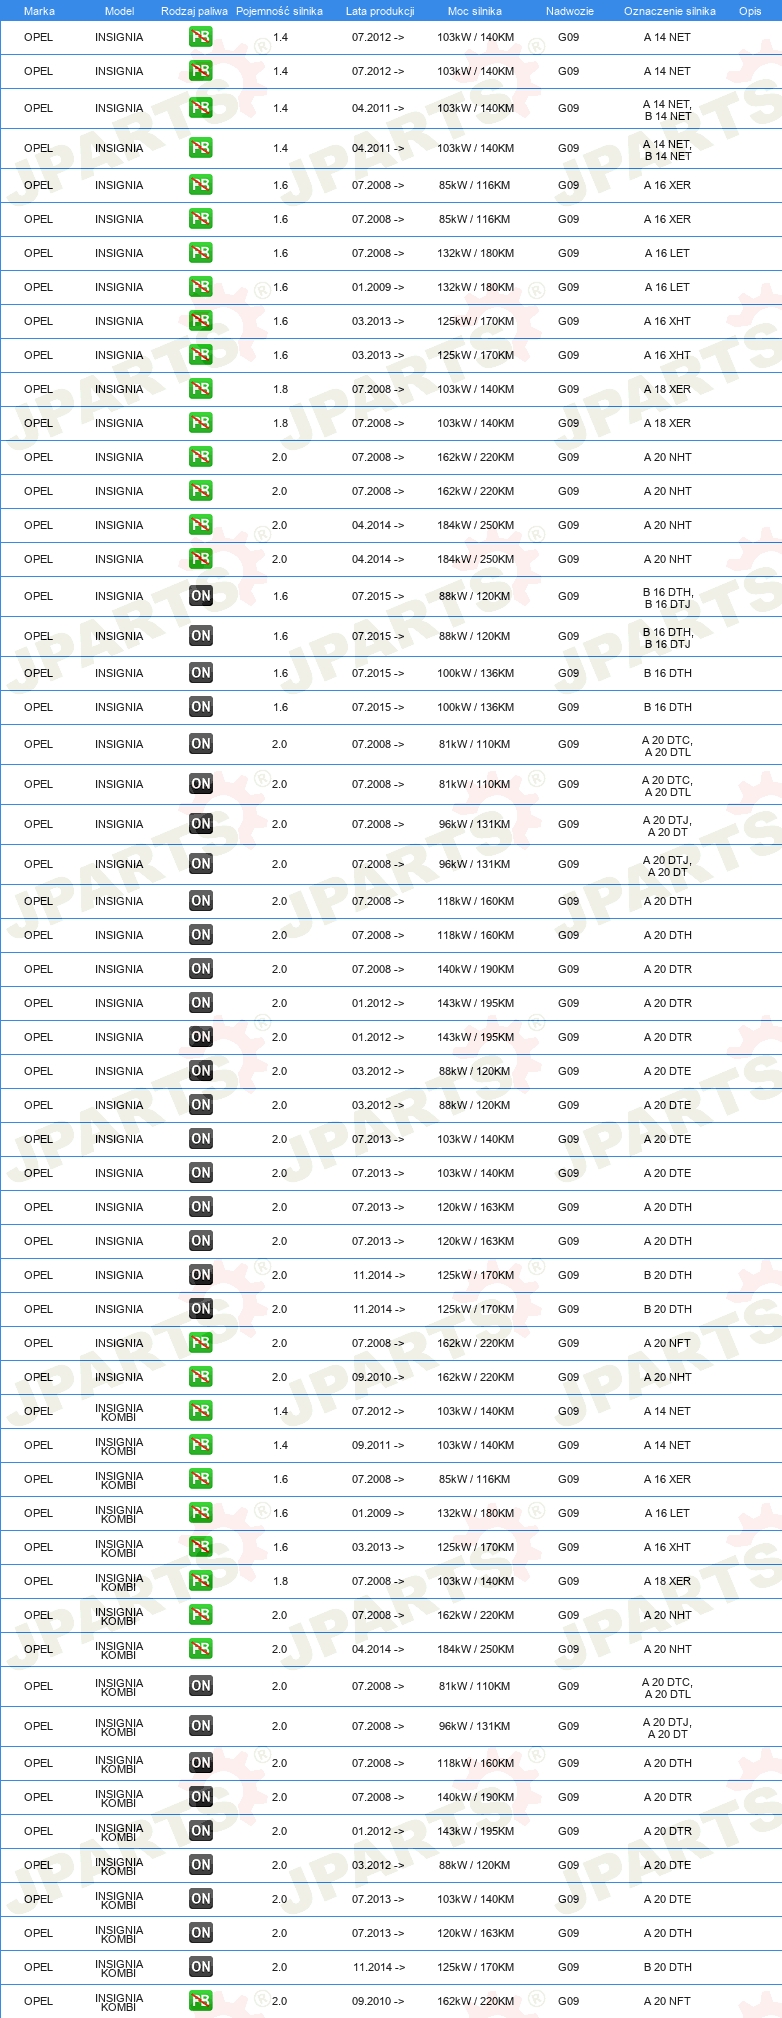Click ON icon for Insignia Kombi 143kW A 20 DTR

(x=200, y=1831)
